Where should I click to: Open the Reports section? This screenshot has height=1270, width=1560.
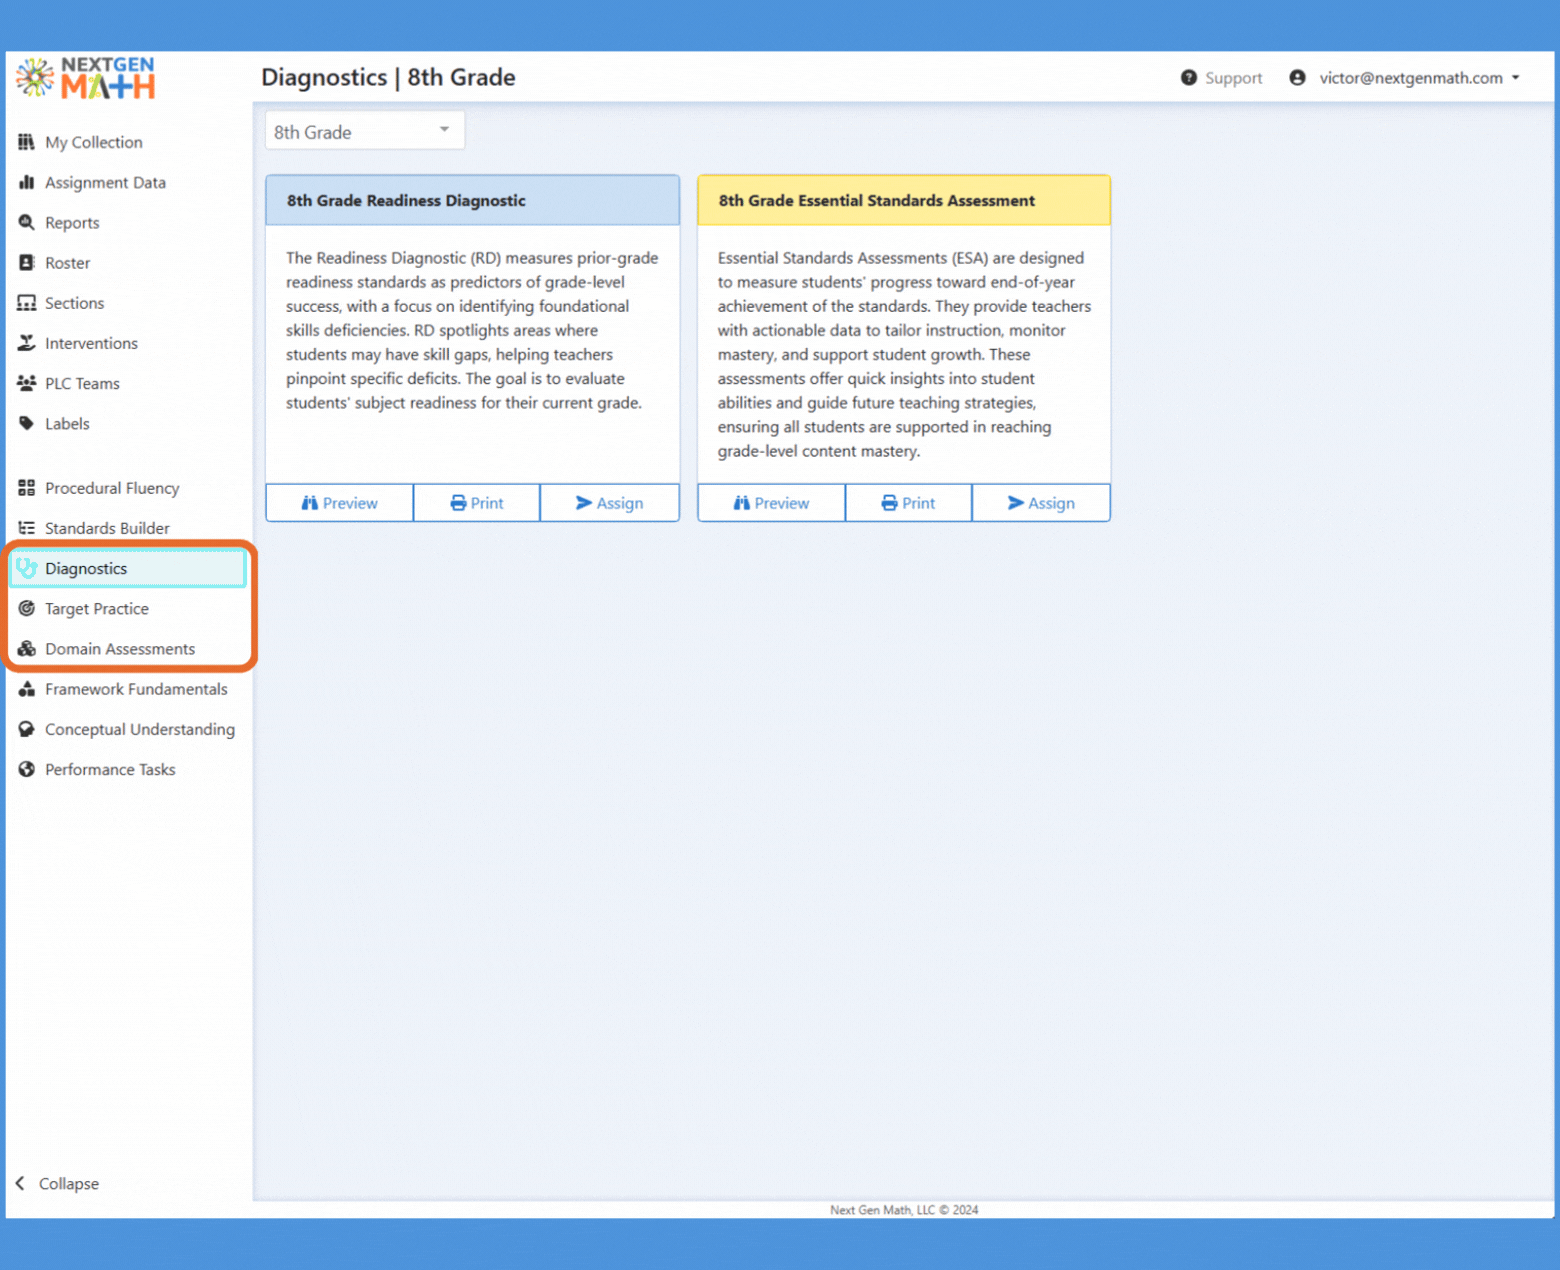[x=72, y=222]
